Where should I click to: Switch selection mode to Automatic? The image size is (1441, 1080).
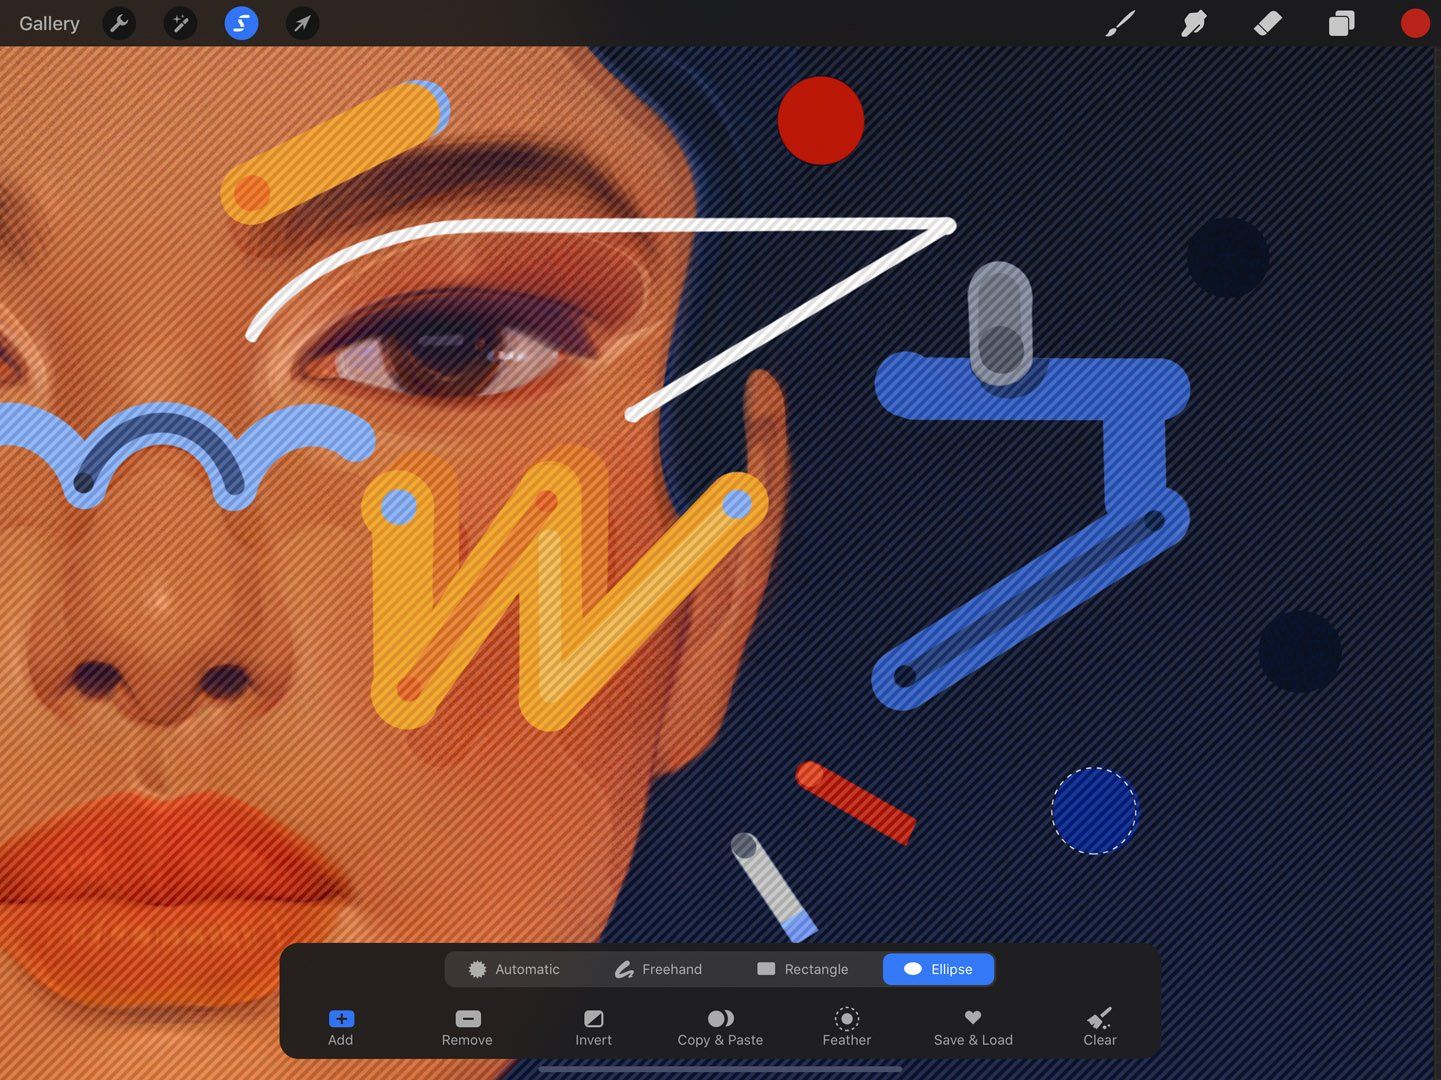pyautogui.click(x=514, y=969)
